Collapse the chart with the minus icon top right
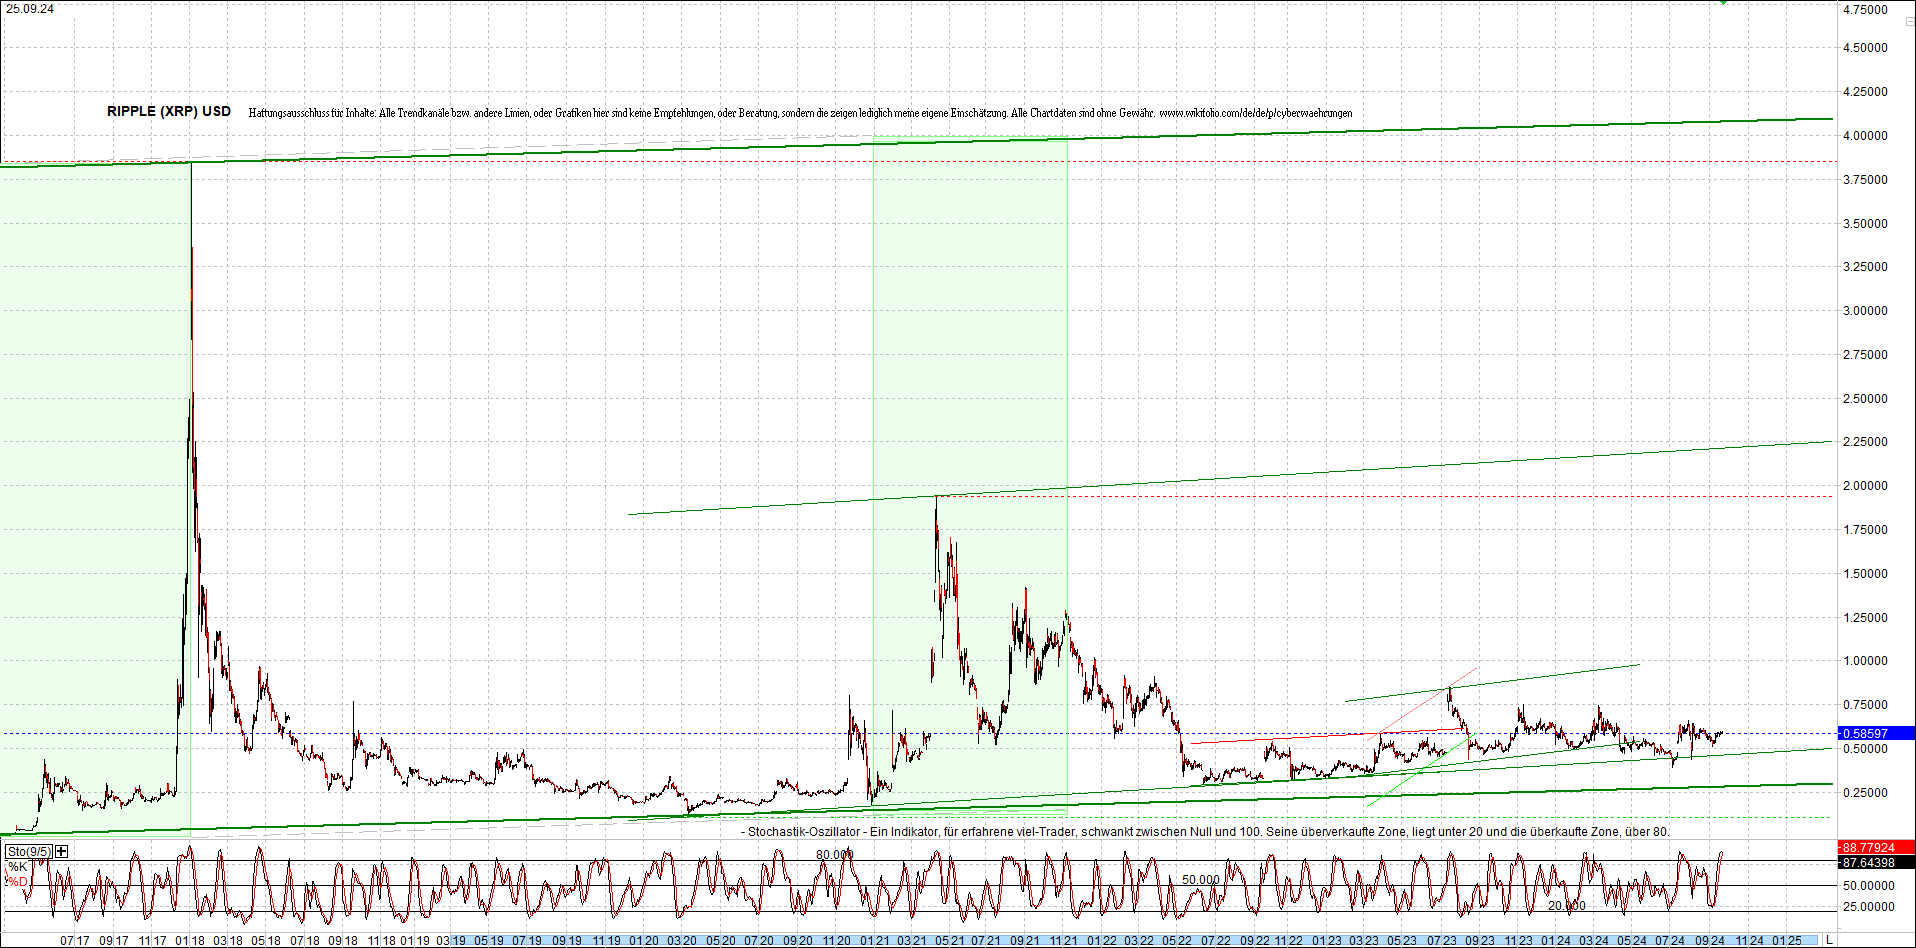 [1910, 21]
